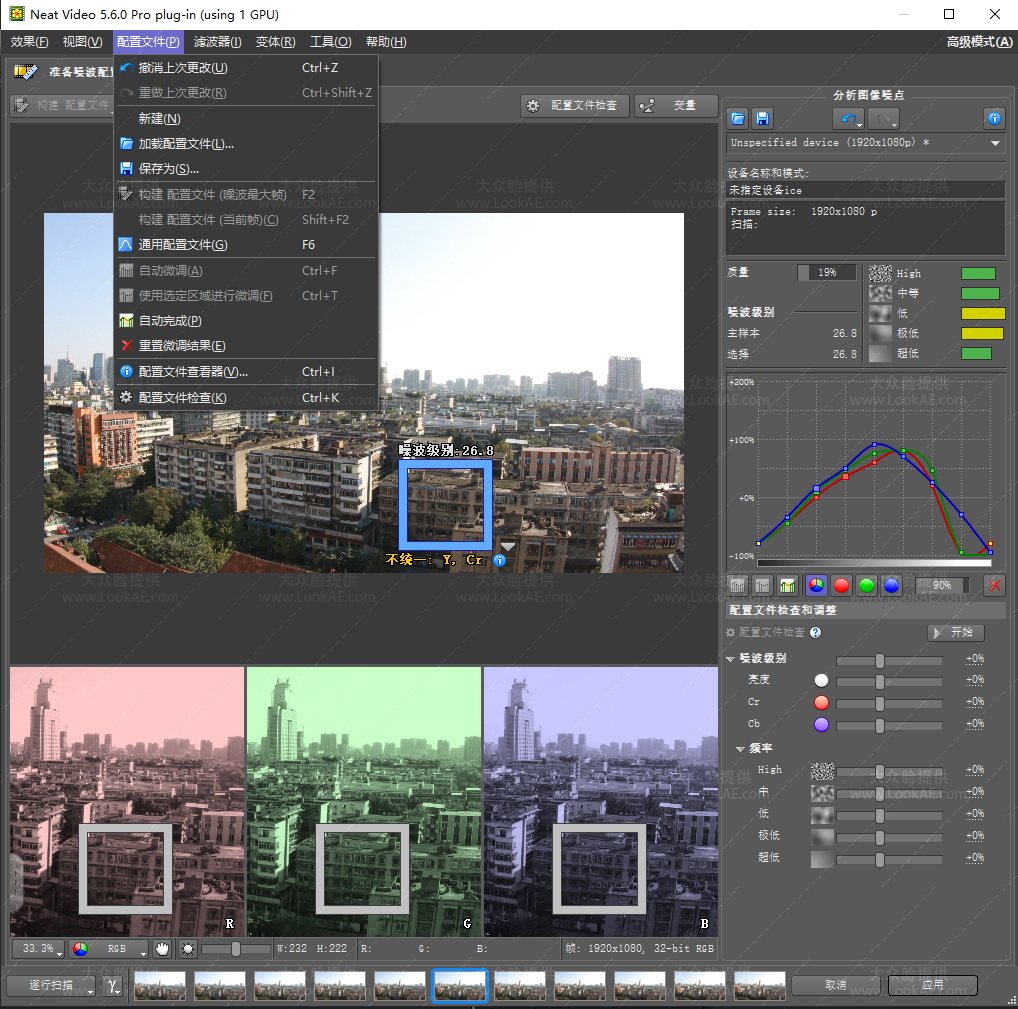Choose 撤消上次更改 undo entry
This screenshot has width=1018, height=1009.
(x=246, y=68)
